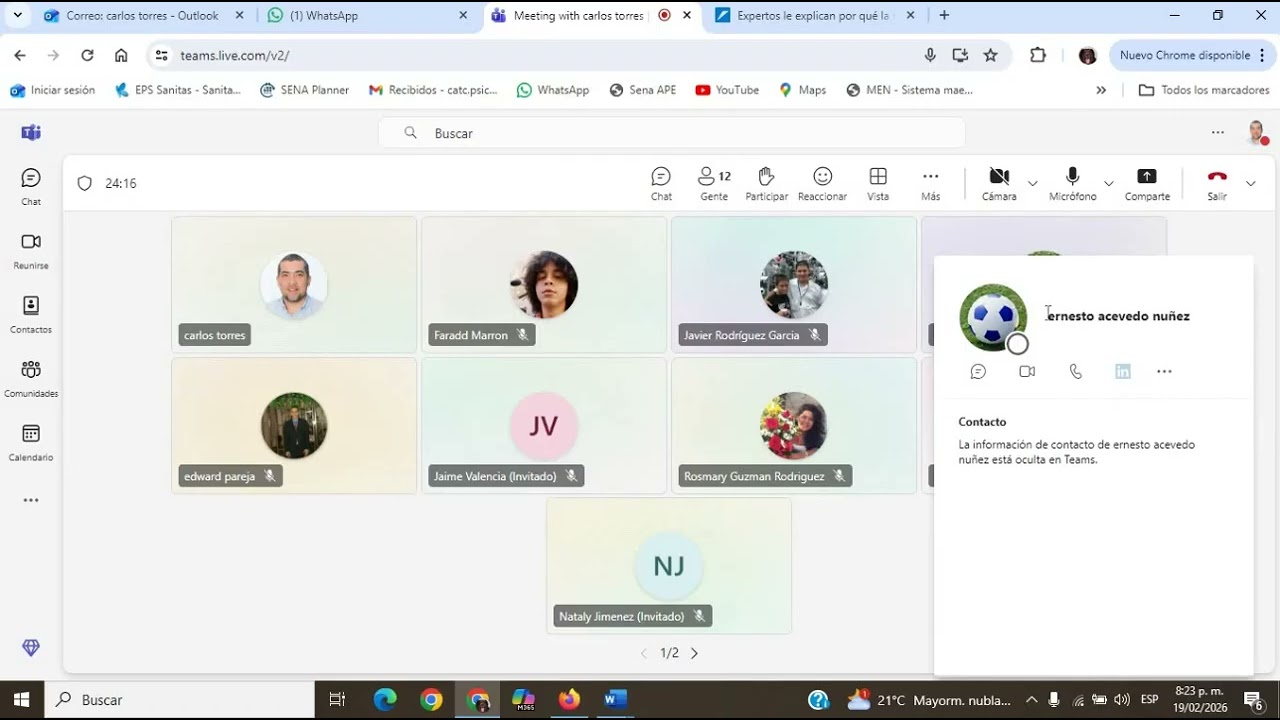Click Nuevo Chrome disponible button

tap(1191, 56)
